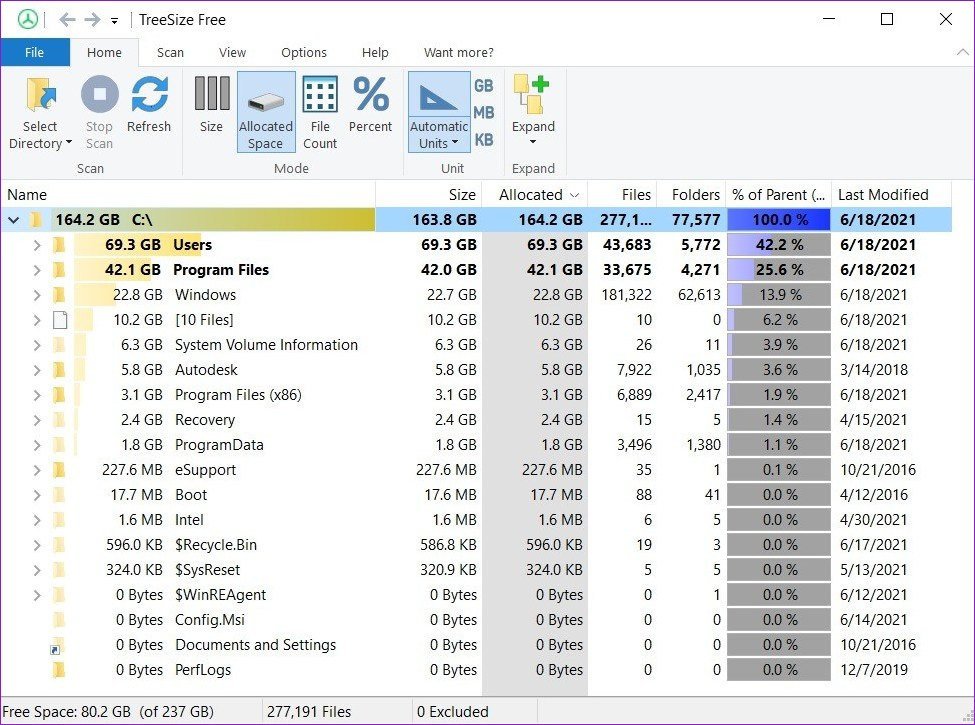Refresh the scan results
The image size is (975, 725).
(x=149, y=95)
